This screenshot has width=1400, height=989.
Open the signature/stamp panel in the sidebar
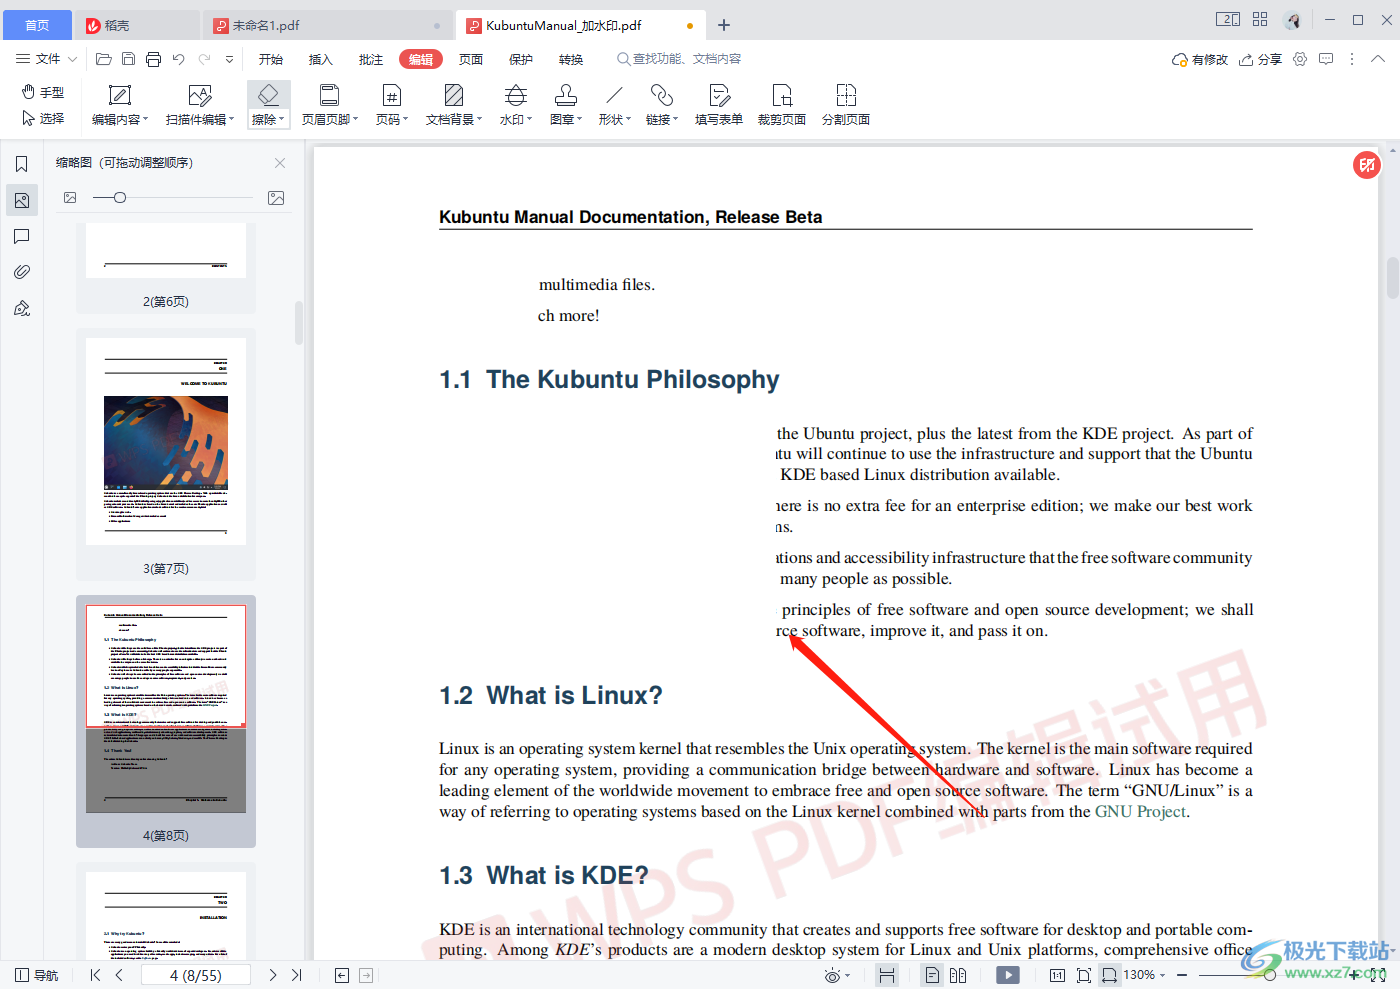(21, 308)
